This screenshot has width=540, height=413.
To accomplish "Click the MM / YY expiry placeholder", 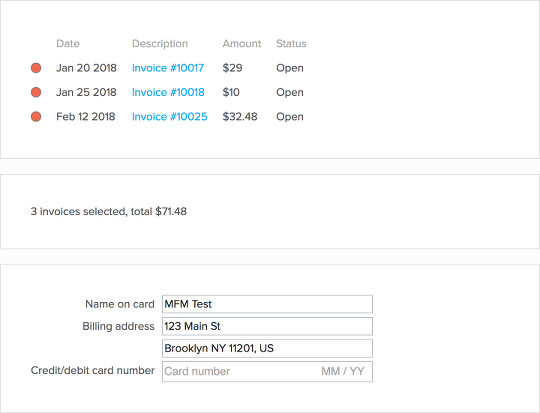I will (x=343, y=371).
